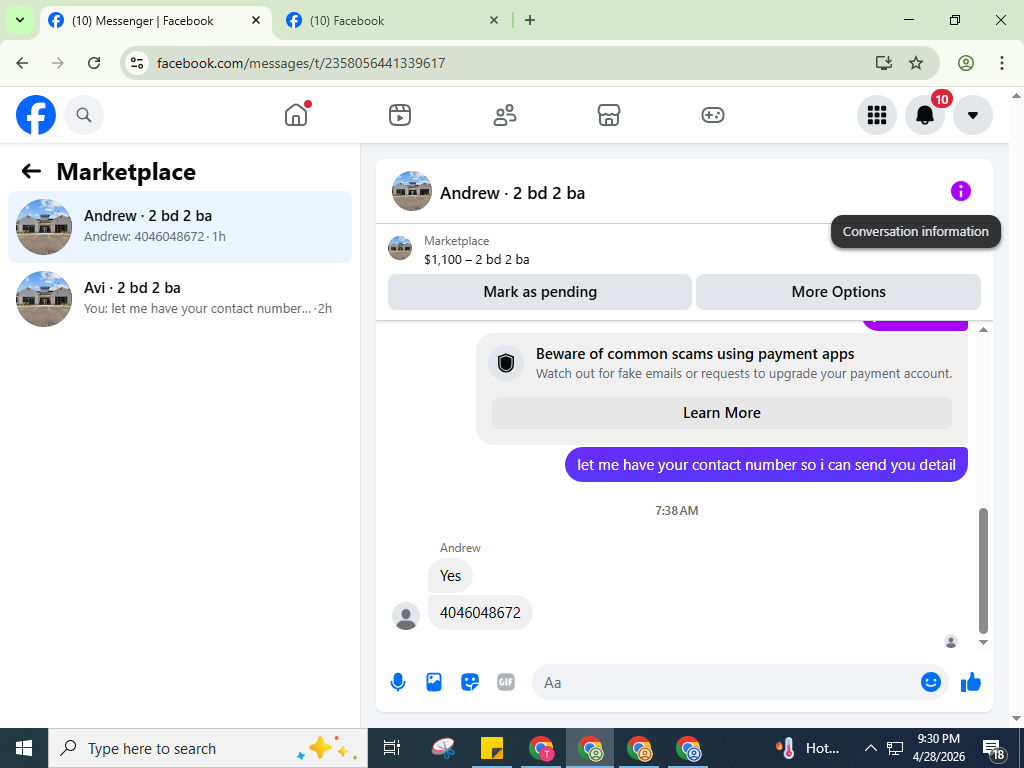
Task: Open the notifications bell
Action: [x=925, y=115]
